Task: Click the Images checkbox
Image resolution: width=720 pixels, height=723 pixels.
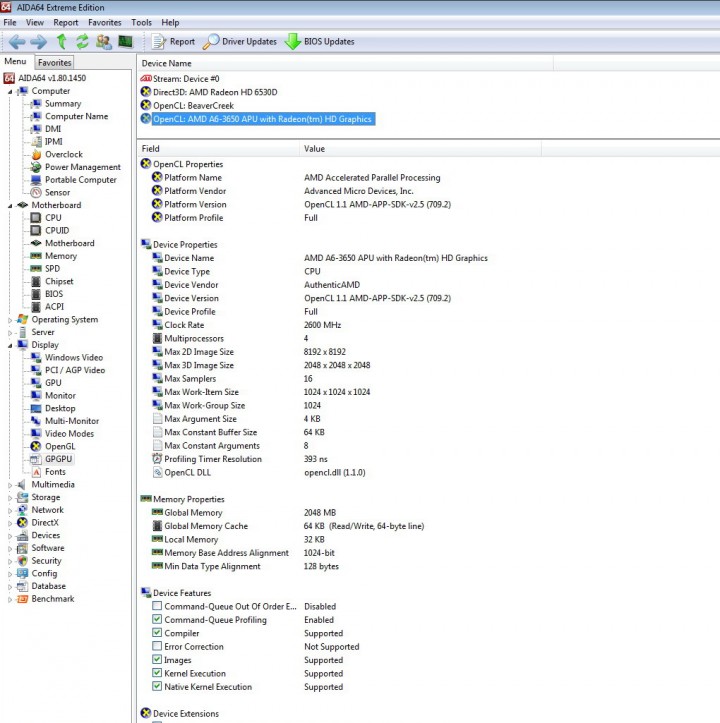Action: click(157, 659)
